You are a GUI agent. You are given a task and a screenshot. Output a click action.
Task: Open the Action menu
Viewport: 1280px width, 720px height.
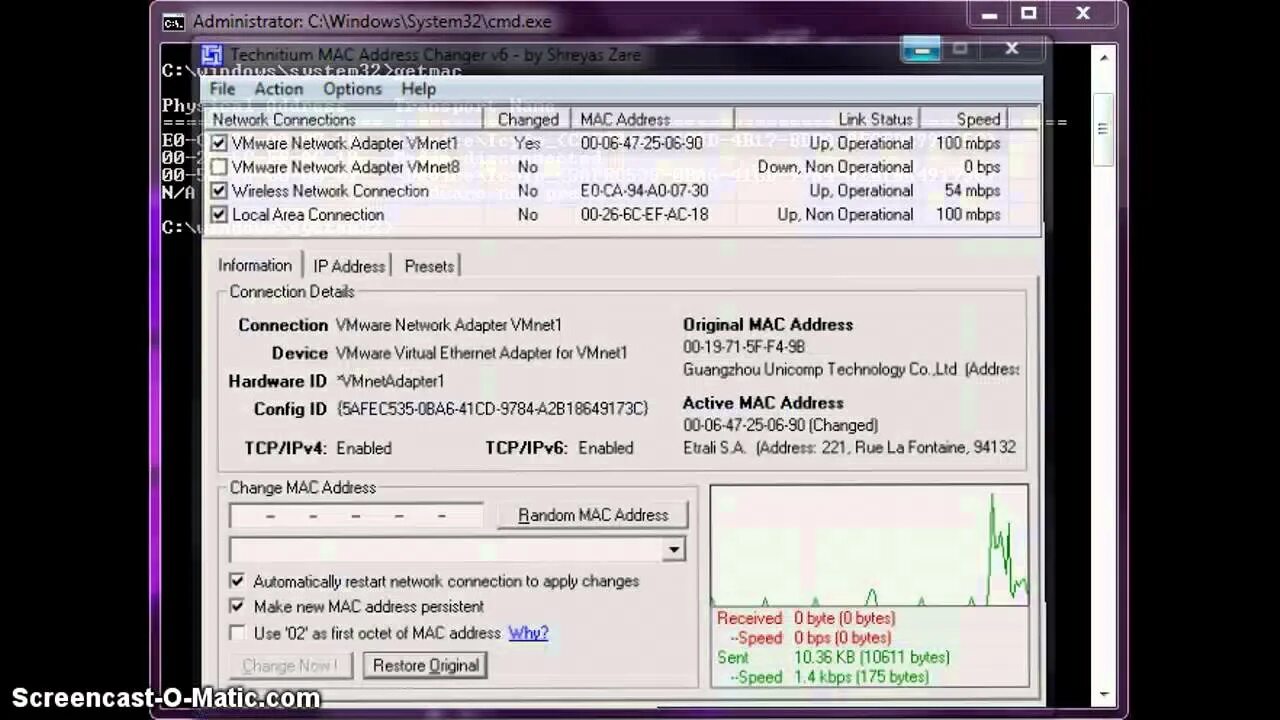[278, 89]
